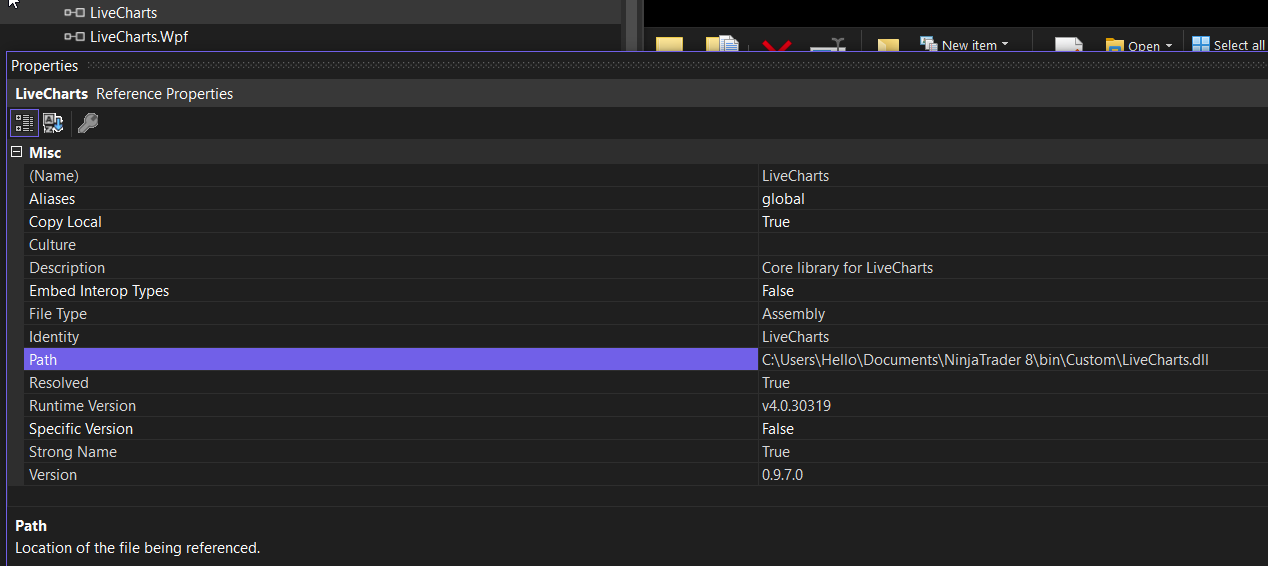The width and height of the screenshot is (1268, 566).
Task: Click 'Core library for LiveCharts' value
Action: point(847,268)
